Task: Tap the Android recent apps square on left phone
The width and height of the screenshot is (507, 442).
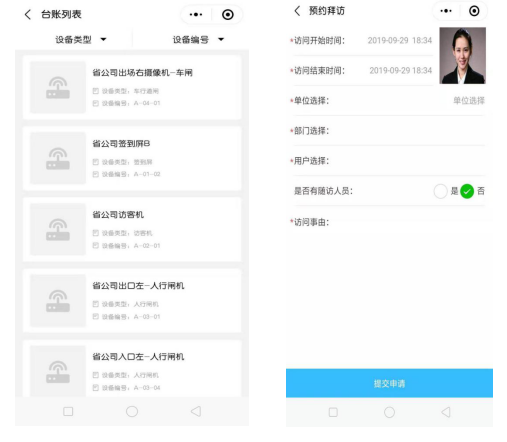Action: tap(68, 411)
